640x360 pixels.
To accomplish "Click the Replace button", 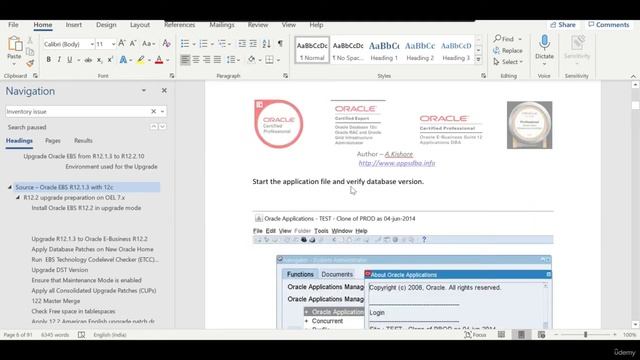I will 508,50.
